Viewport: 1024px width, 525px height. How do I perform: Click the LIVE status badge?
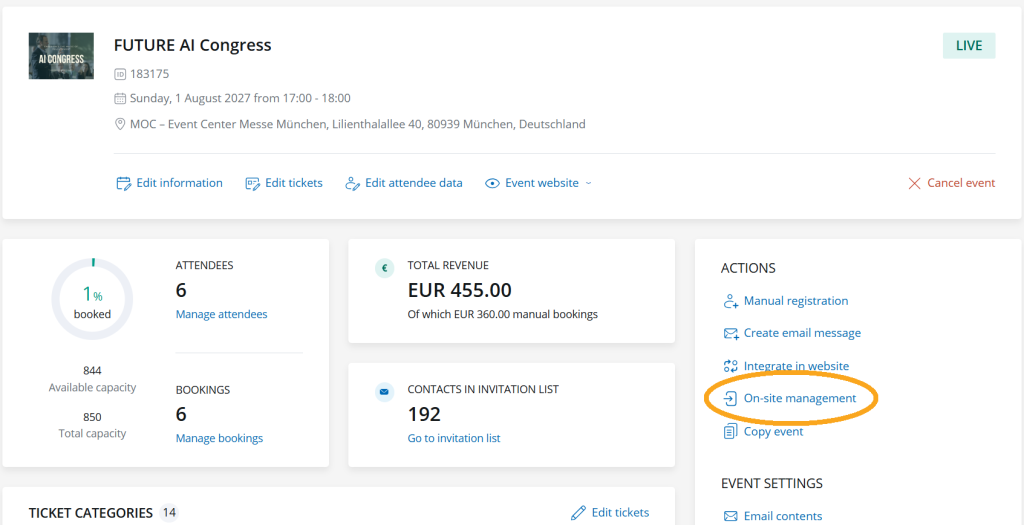(968, 46)
